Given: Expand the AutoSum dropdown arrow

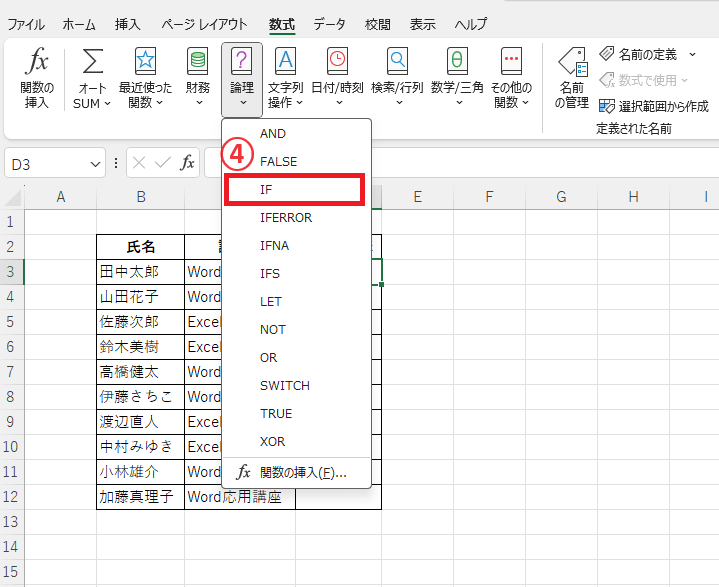Looking at the screenshot, I should pyautogui.click(x=107, y=104).
